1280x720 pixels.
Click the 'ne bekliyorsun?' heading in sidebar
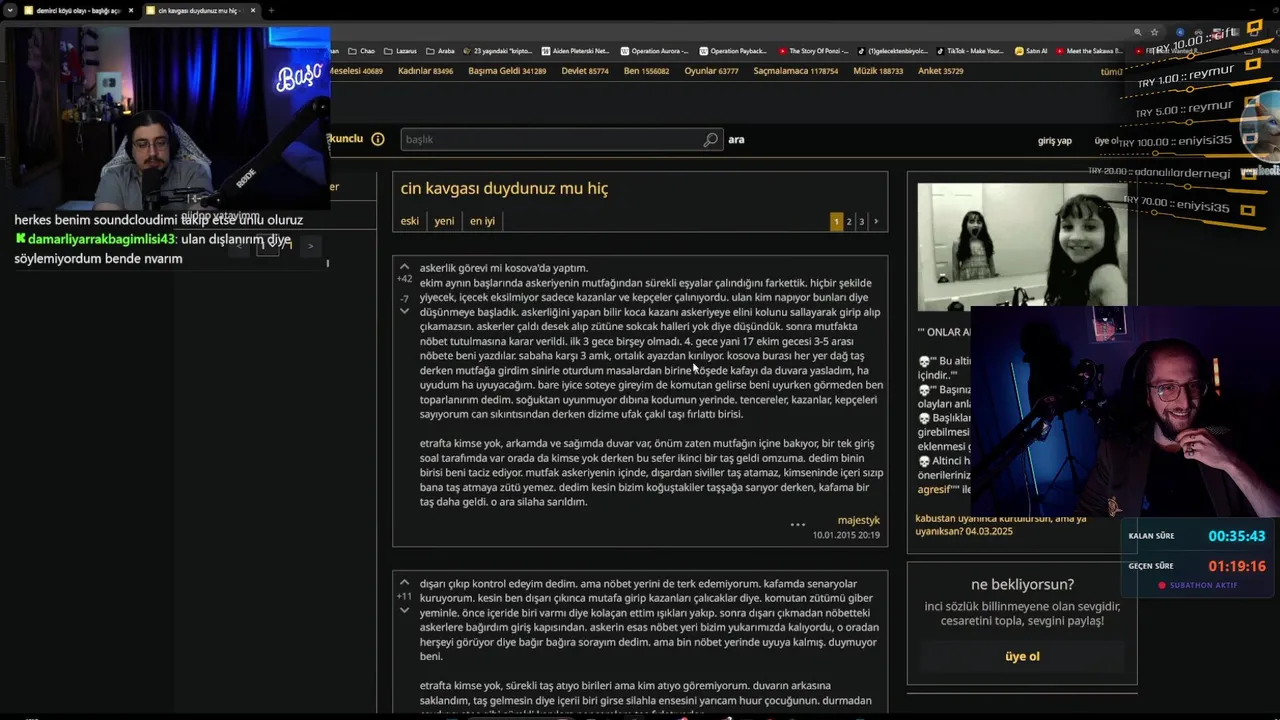(x=1022, y=584)
